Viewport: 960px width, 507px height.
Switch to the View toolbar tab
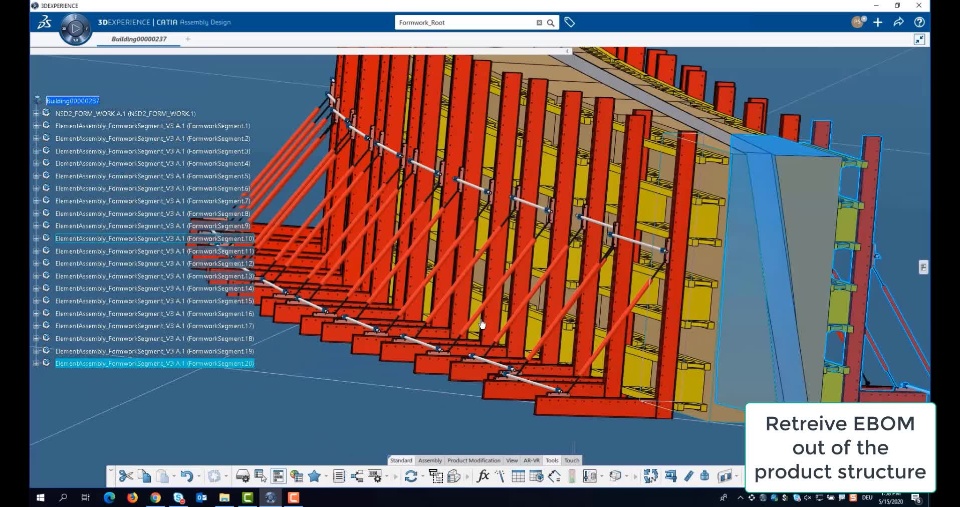pos(512,460)
